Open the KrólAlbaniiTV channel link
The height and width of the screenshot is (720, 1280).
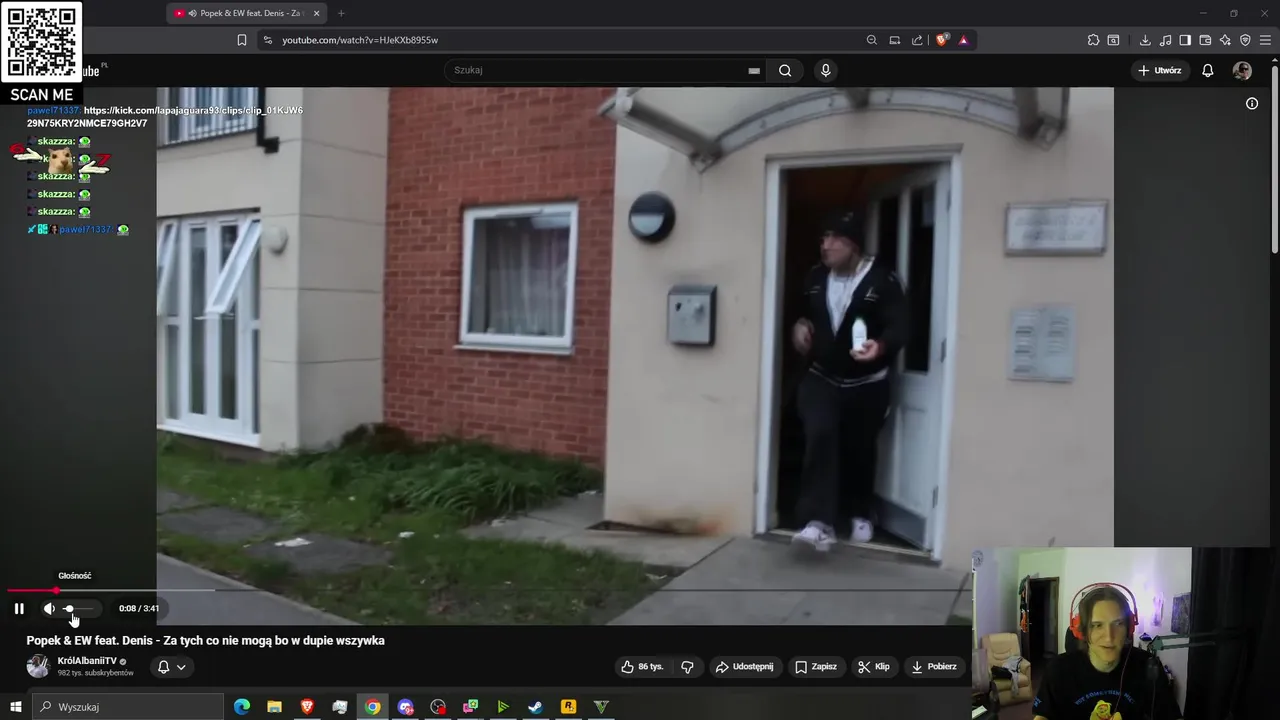[87, 661]
